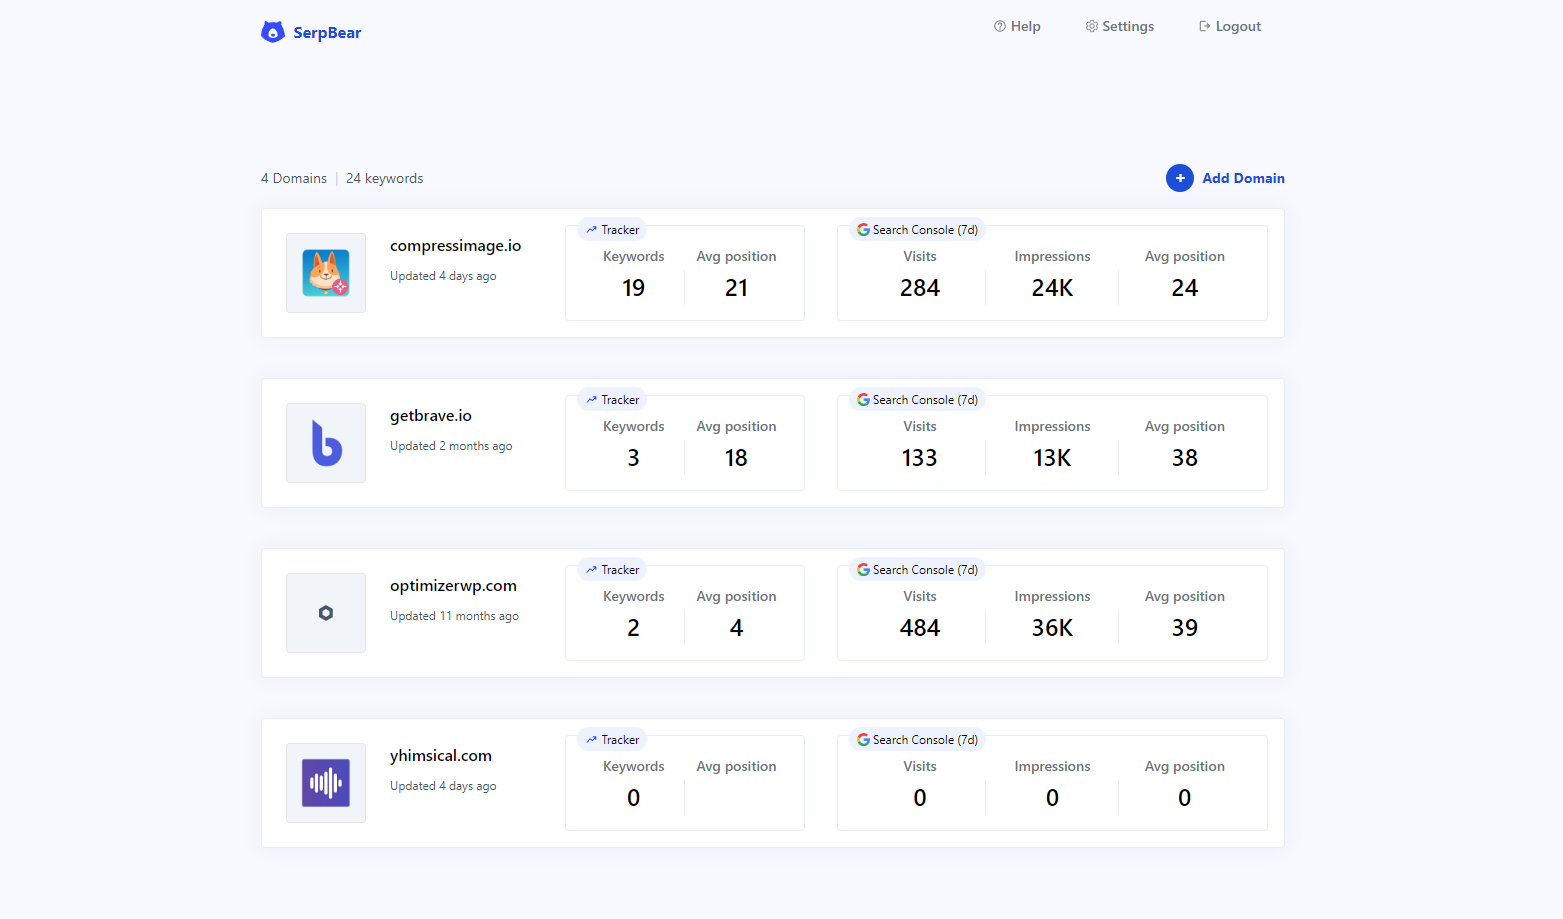The image size is (1563, 919).
Task: Expand the optimizerwp.com domain card
Action: point(453,585)
